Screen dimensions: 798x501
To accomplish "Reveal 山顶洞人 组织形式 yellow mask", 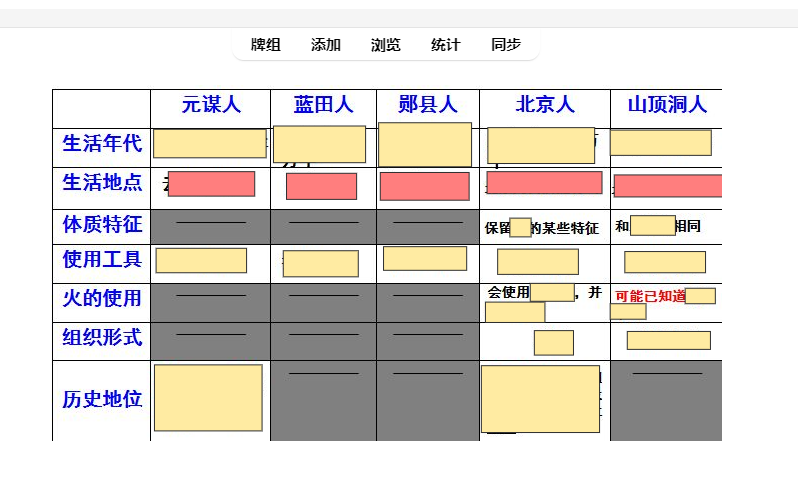I will pyautogui.click(x=669, y=341).
